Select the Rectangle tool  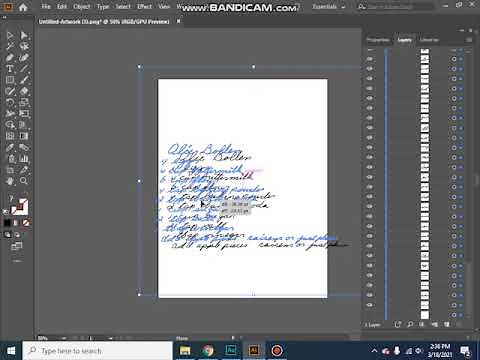tap(10, 80)
